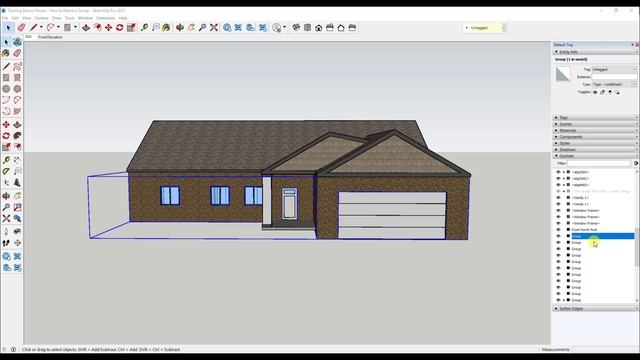Click the status bar info circle icon
This screenshot has height=360, width=640.
[x=13, y=349]
